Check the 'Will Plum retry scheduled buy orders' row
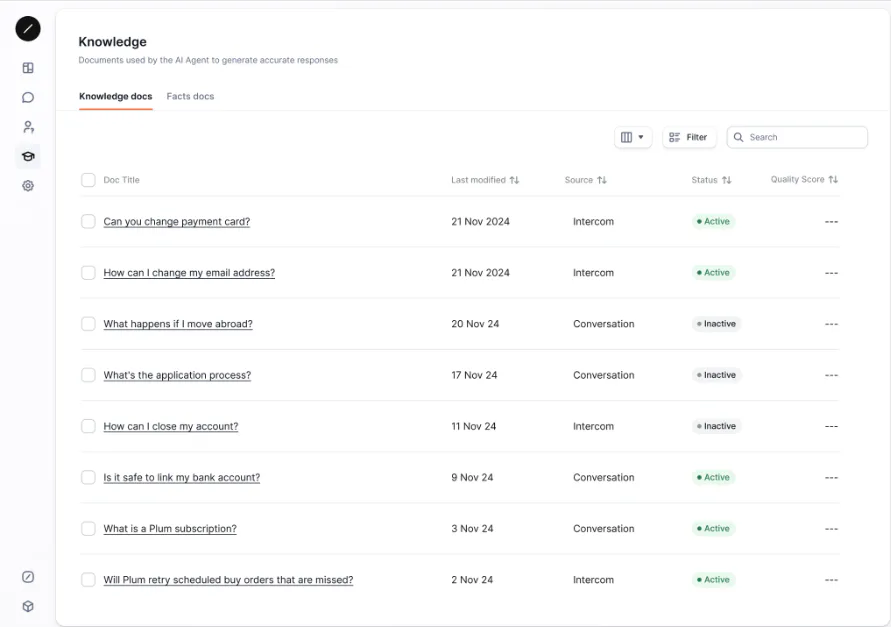 coord(88,579)
